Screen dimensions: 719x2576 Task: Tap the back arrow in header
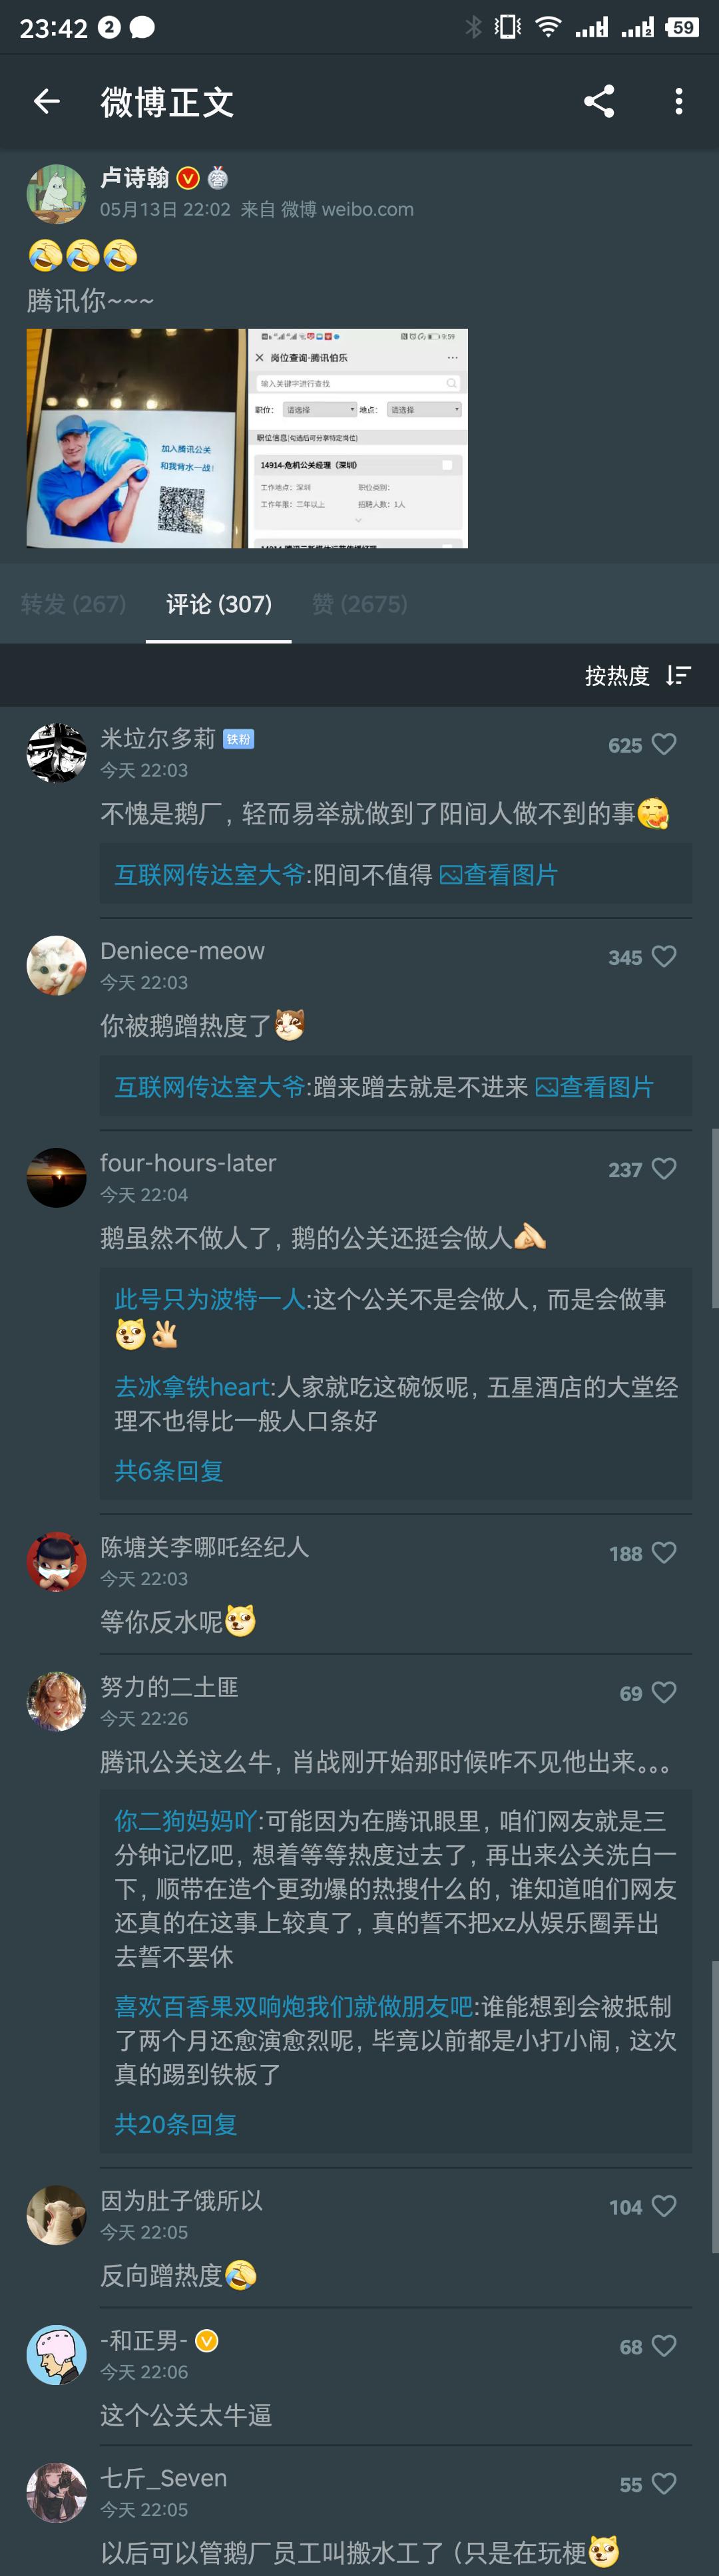47,101
